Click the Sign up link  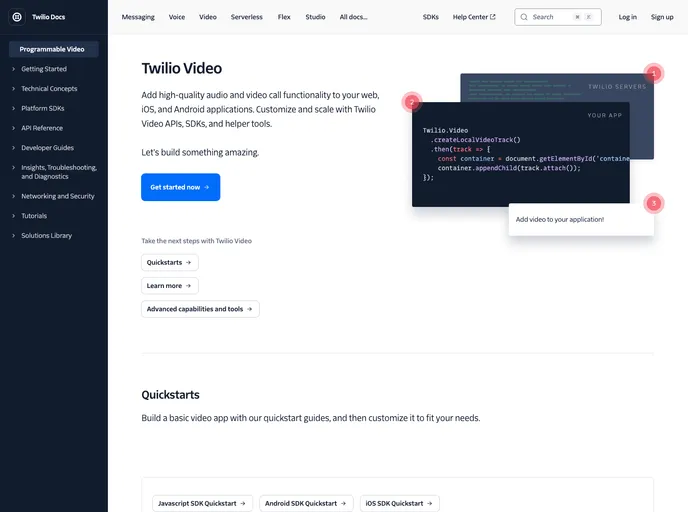[662, 17]
